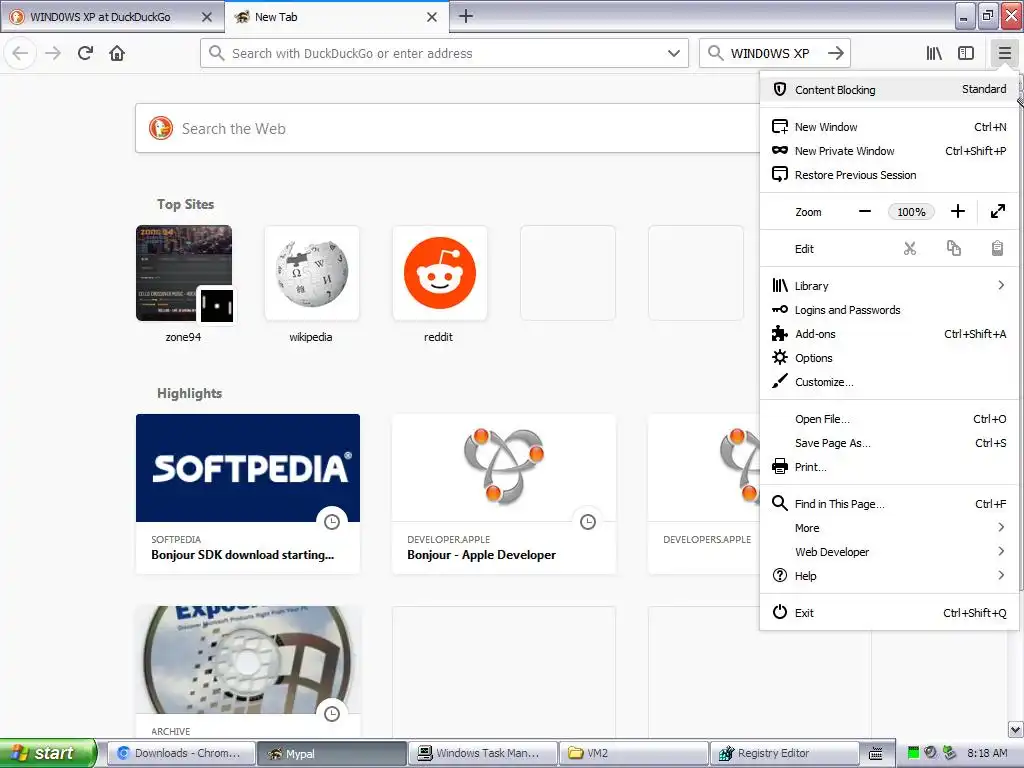1024x768 pixels.
Task: Switch to WINDOWS XP at DuckDuckGo tab
Action: click(x=111, y=17)
